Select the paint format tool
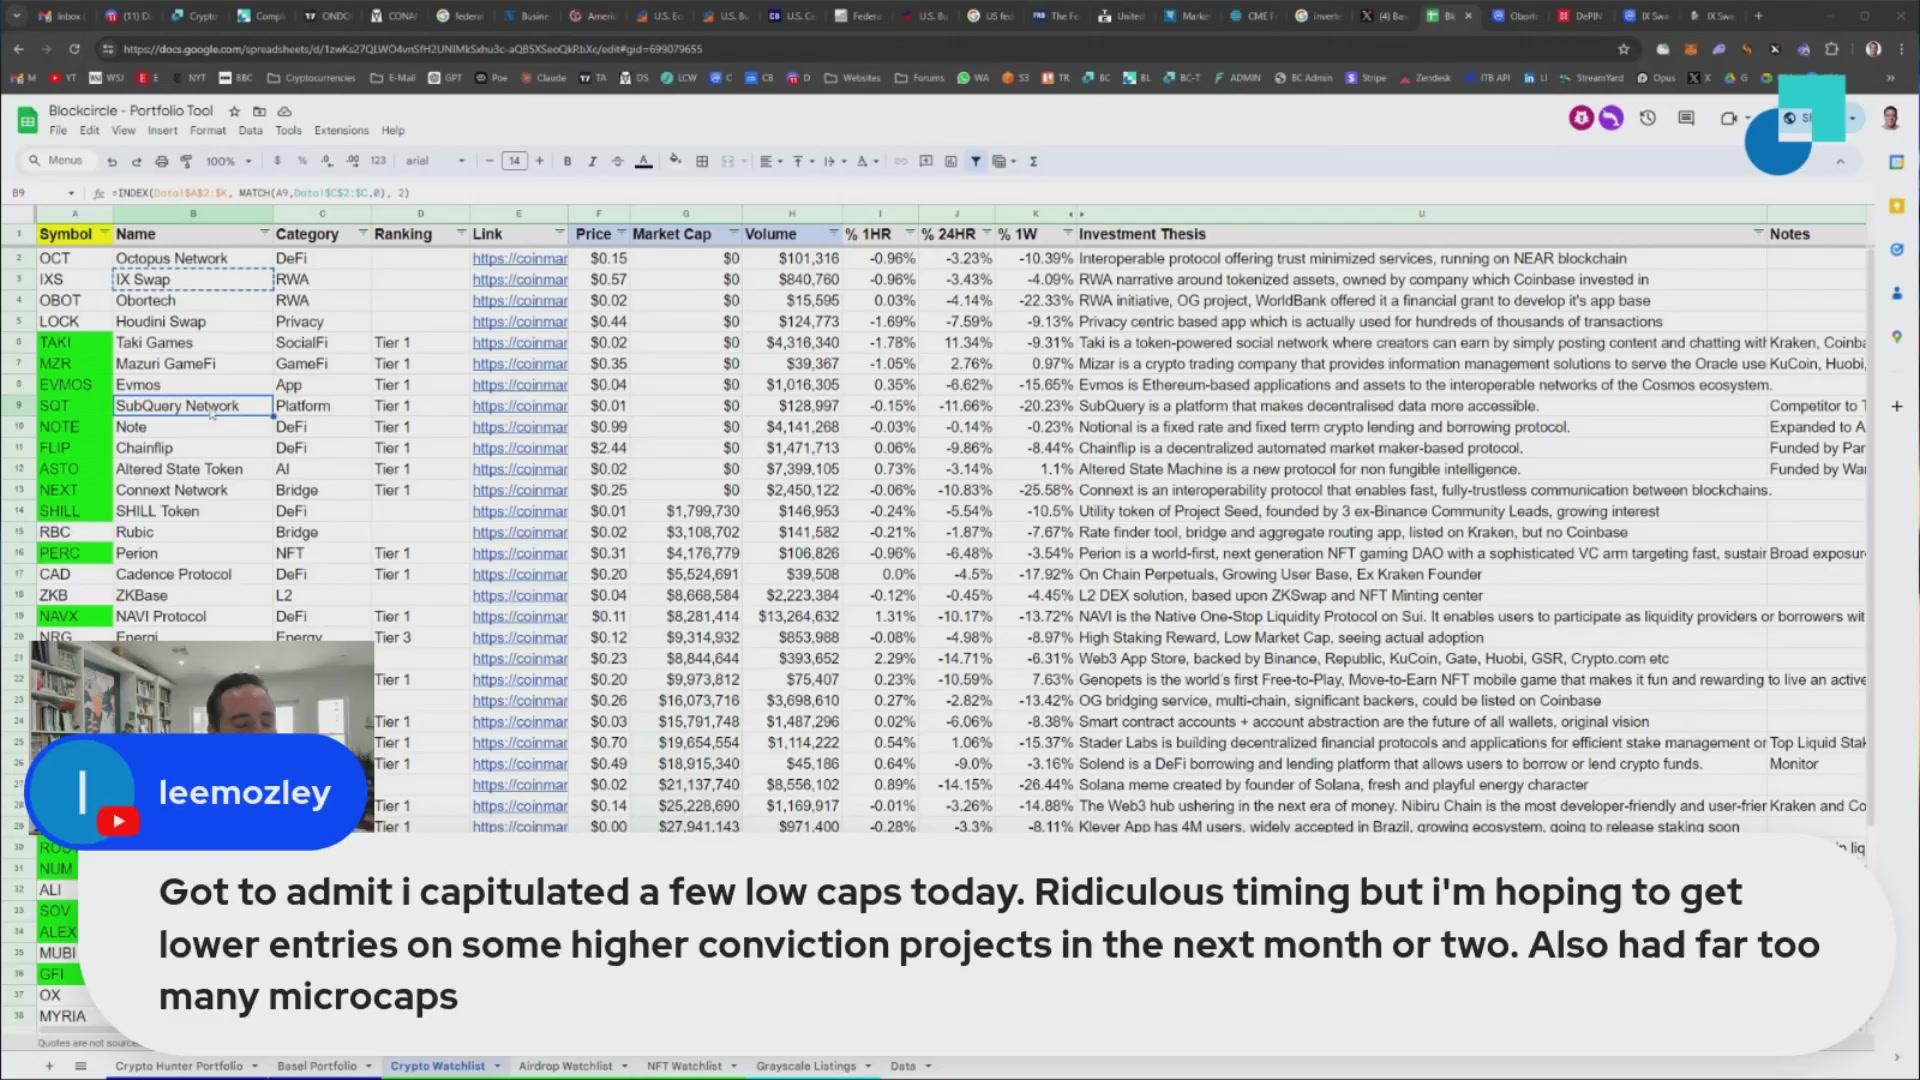This screenshot has width=1920, height=1080. click(x=186, y=161)
